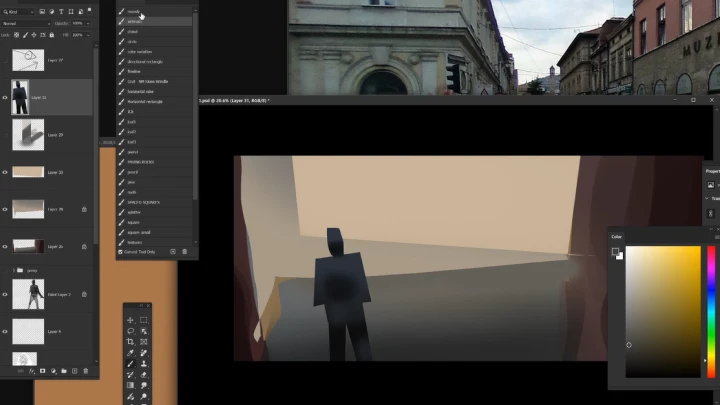Image resolution: width=720 pixels, height=405 pixels.
Task: Filter layers by smart objects icon
Action: tap(80, 11)
